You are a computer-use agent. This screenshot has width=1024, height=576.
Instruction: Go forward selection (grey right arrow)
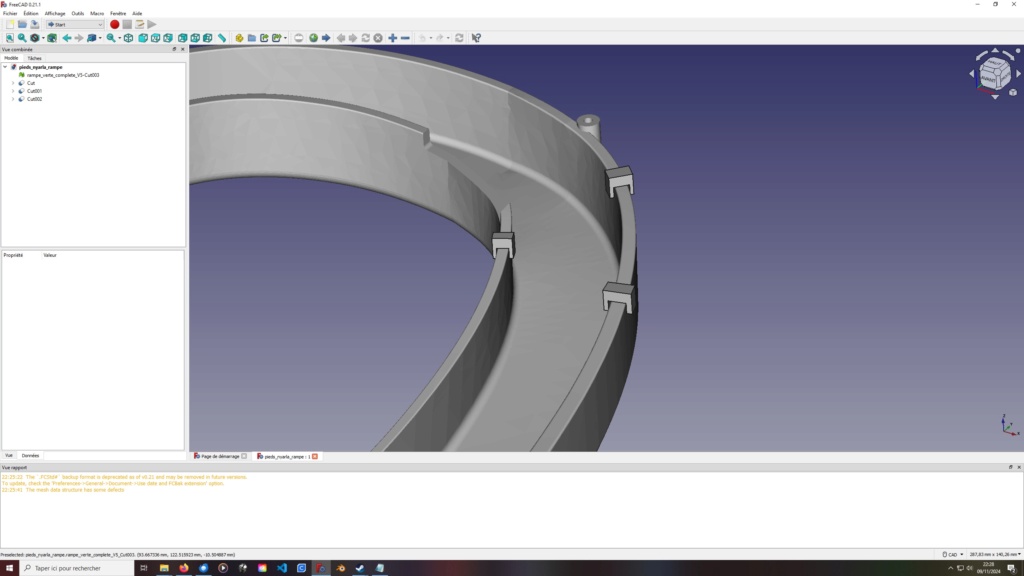[x=79, y=38]
